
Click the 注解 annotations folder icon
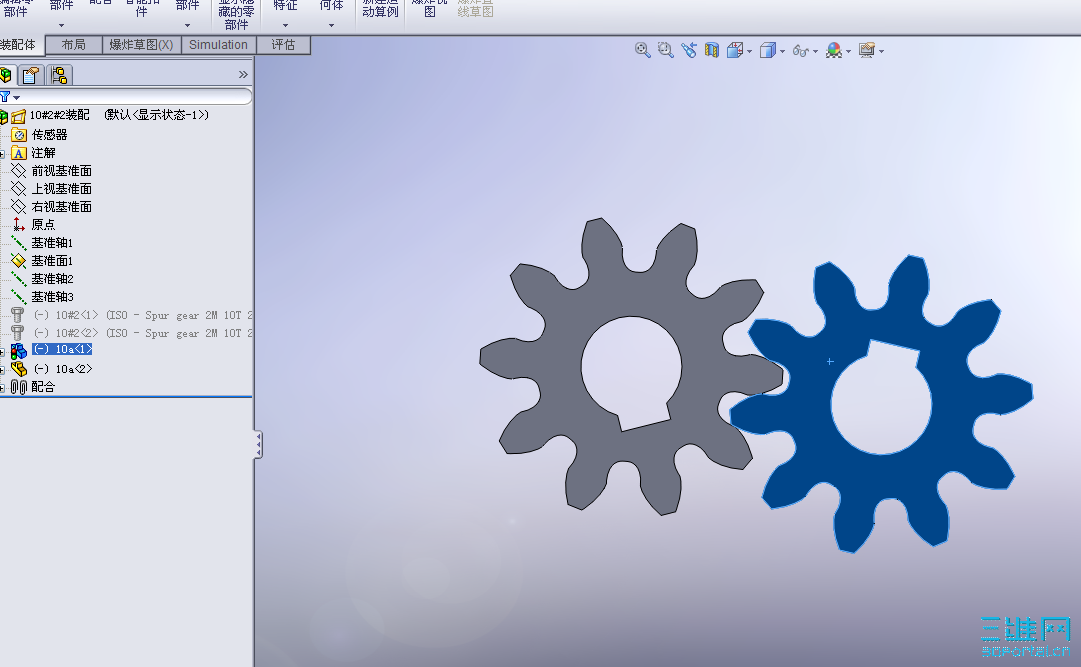click(x=19, y=153)
